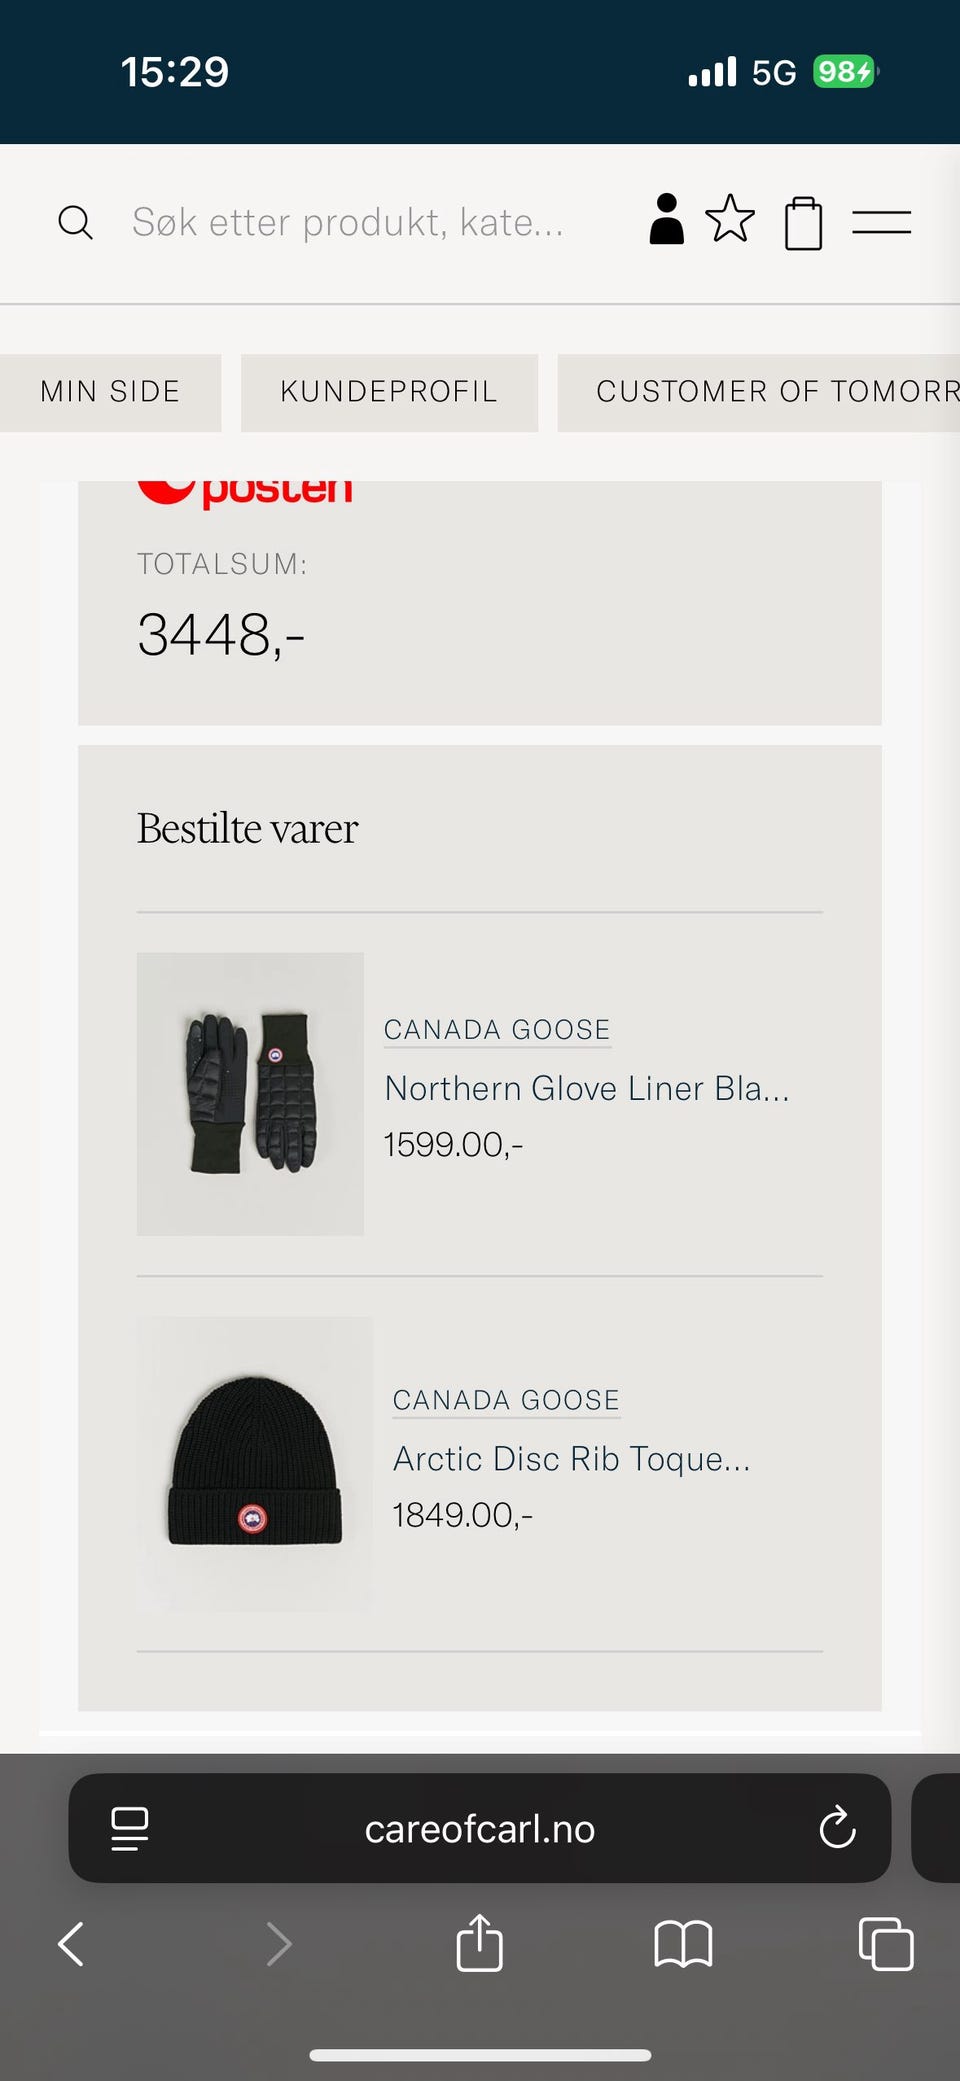960x2081 pixels.
Task: Tap Safari share icon
Action: point(479,1943)
